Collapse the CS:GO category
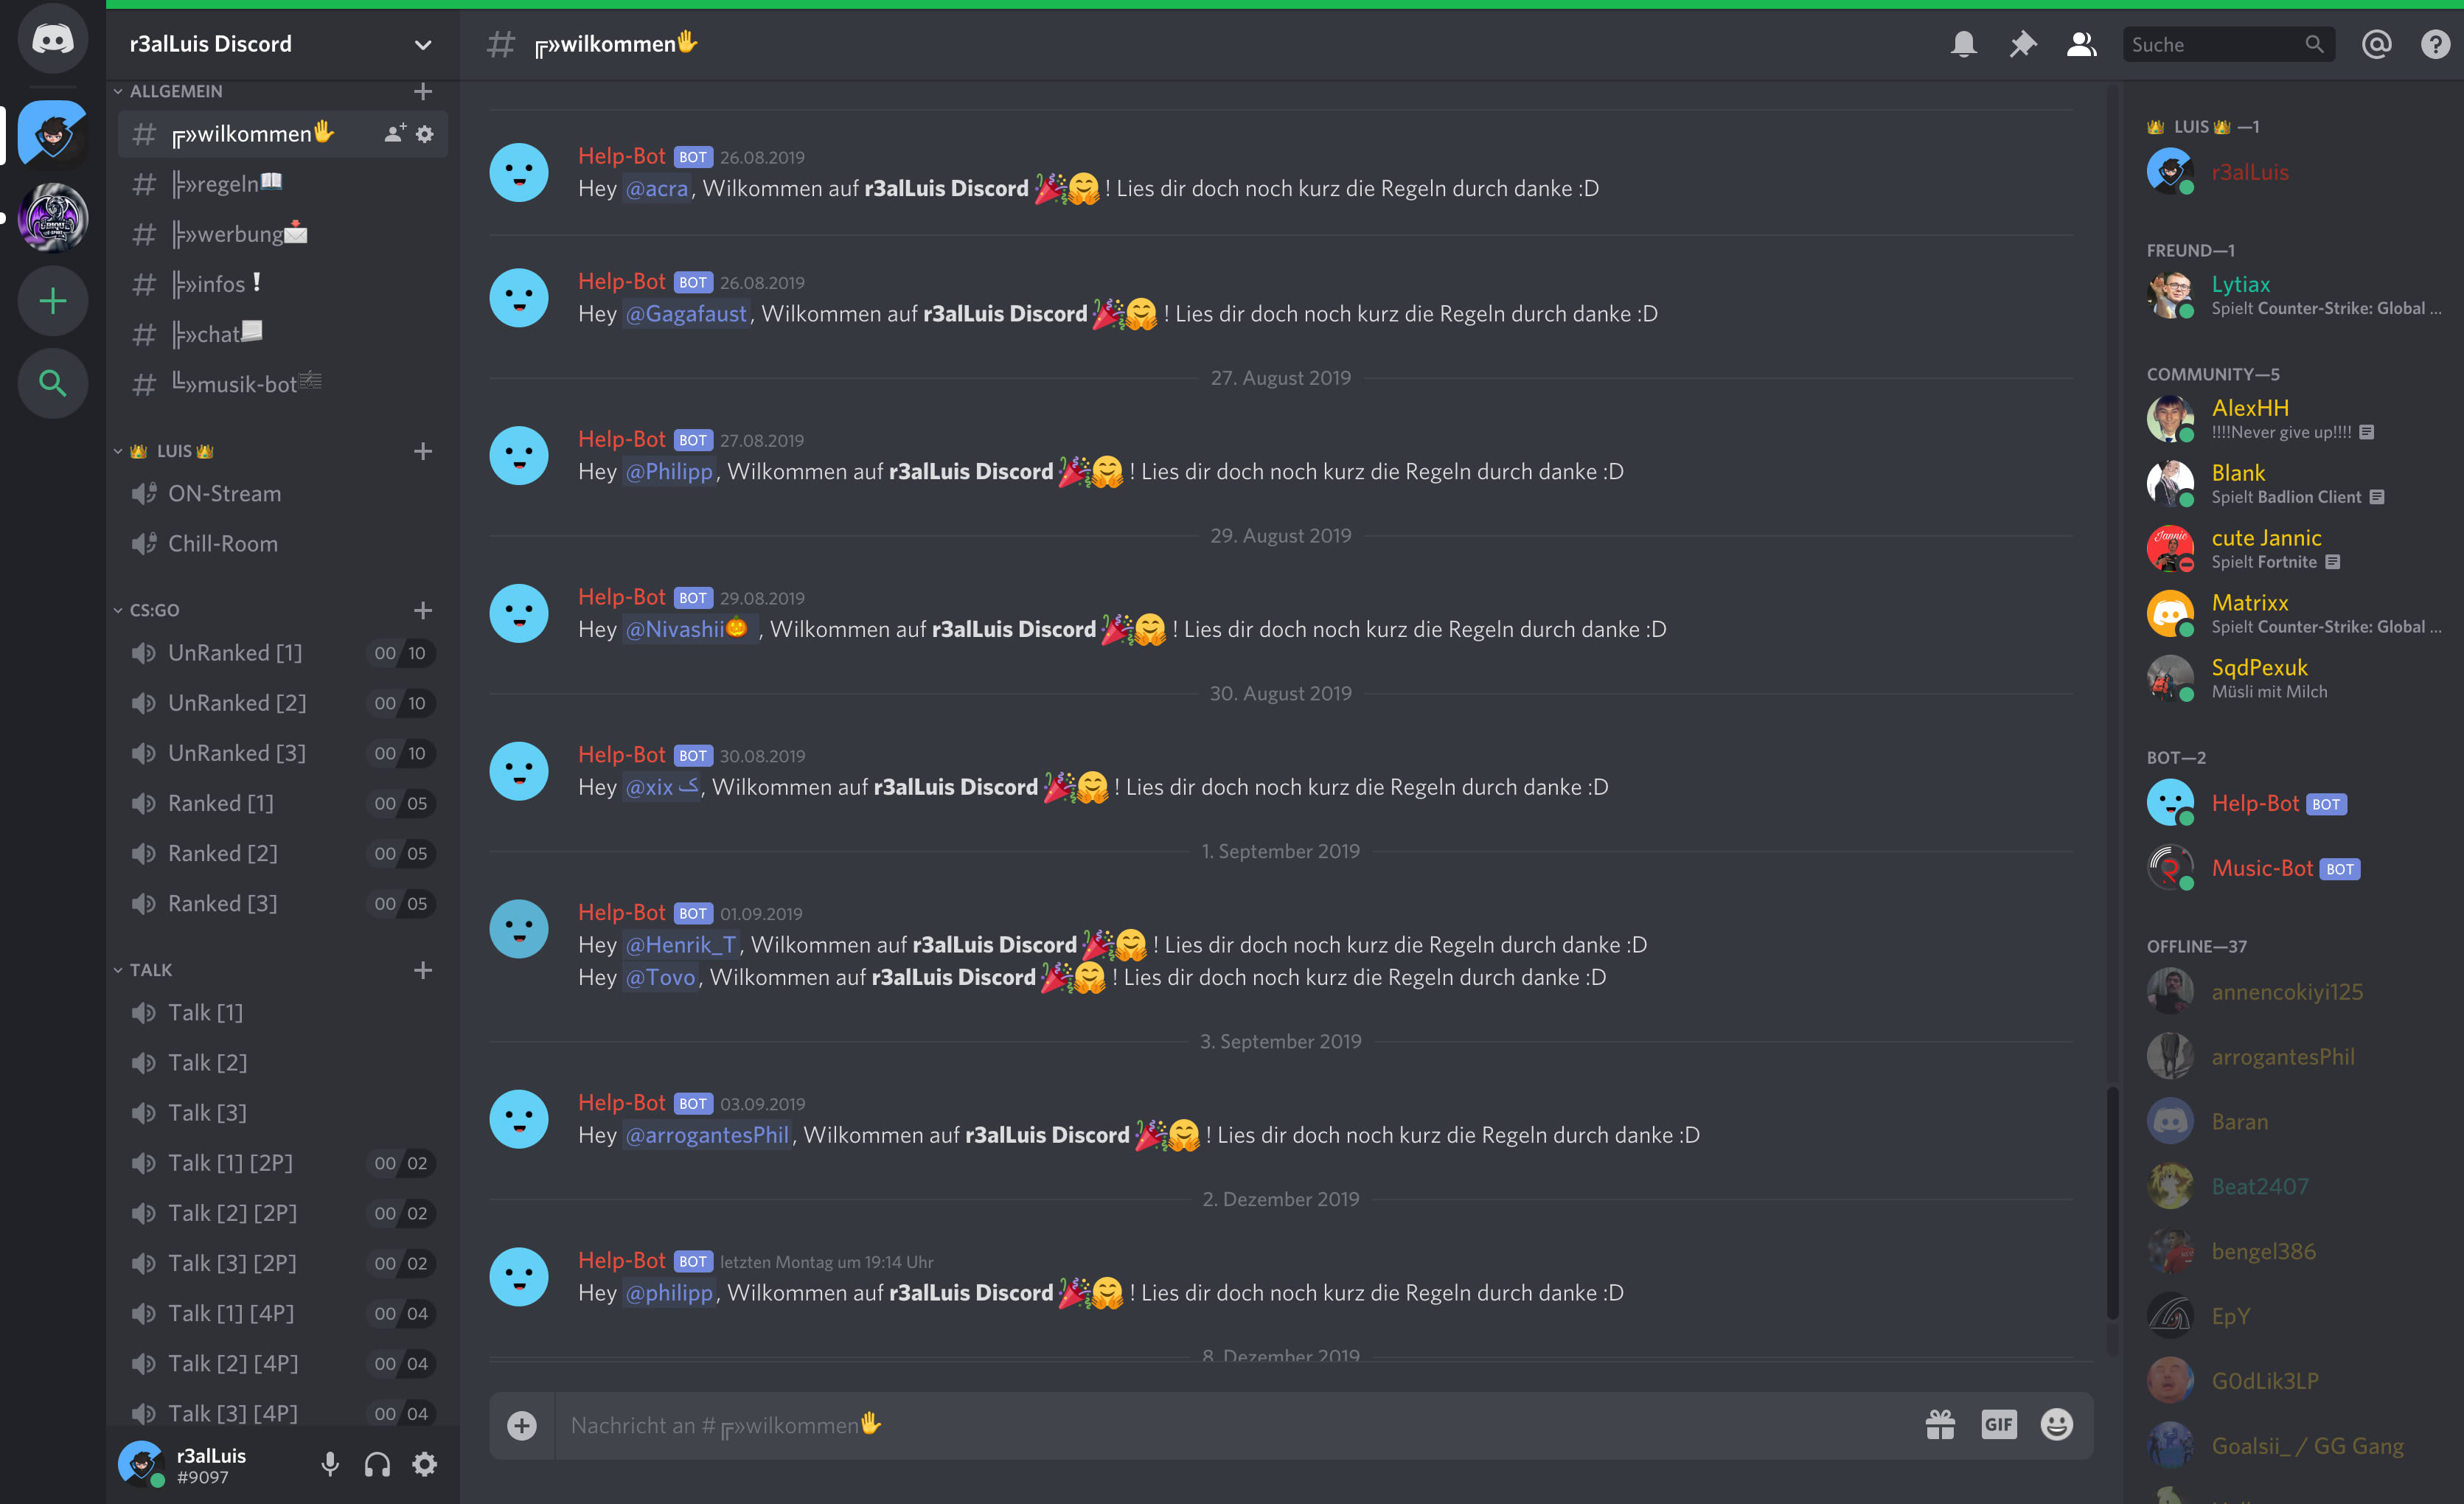Screen dimensions: 2464x1504 coord(155,610)
